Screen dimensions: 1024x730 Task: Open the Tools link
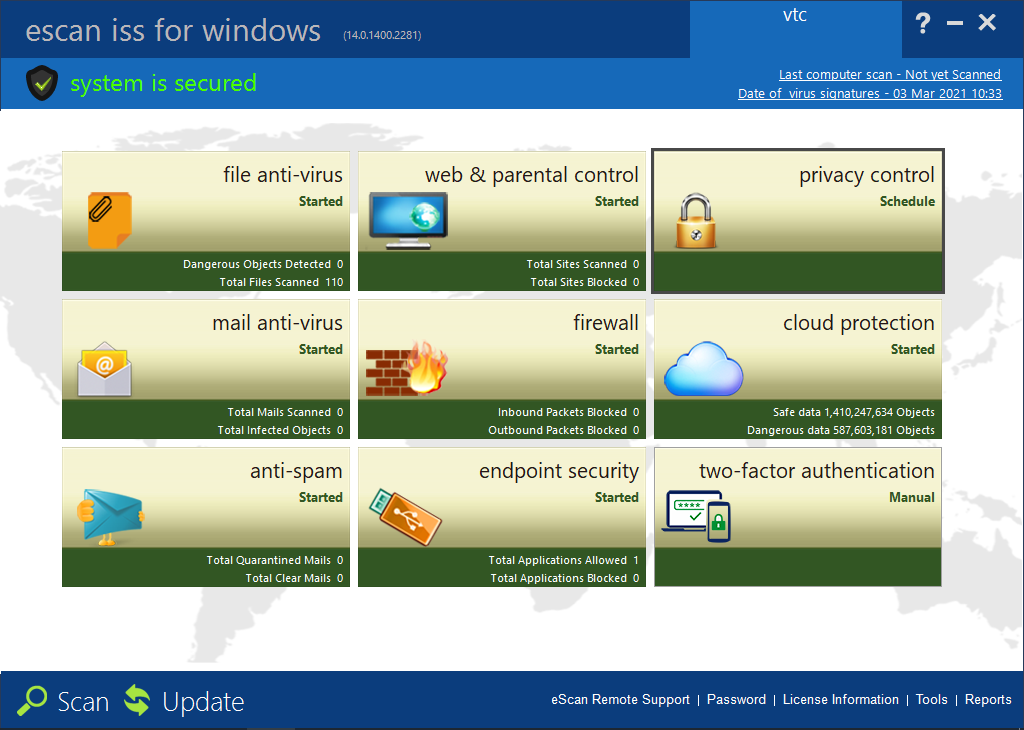931,700
